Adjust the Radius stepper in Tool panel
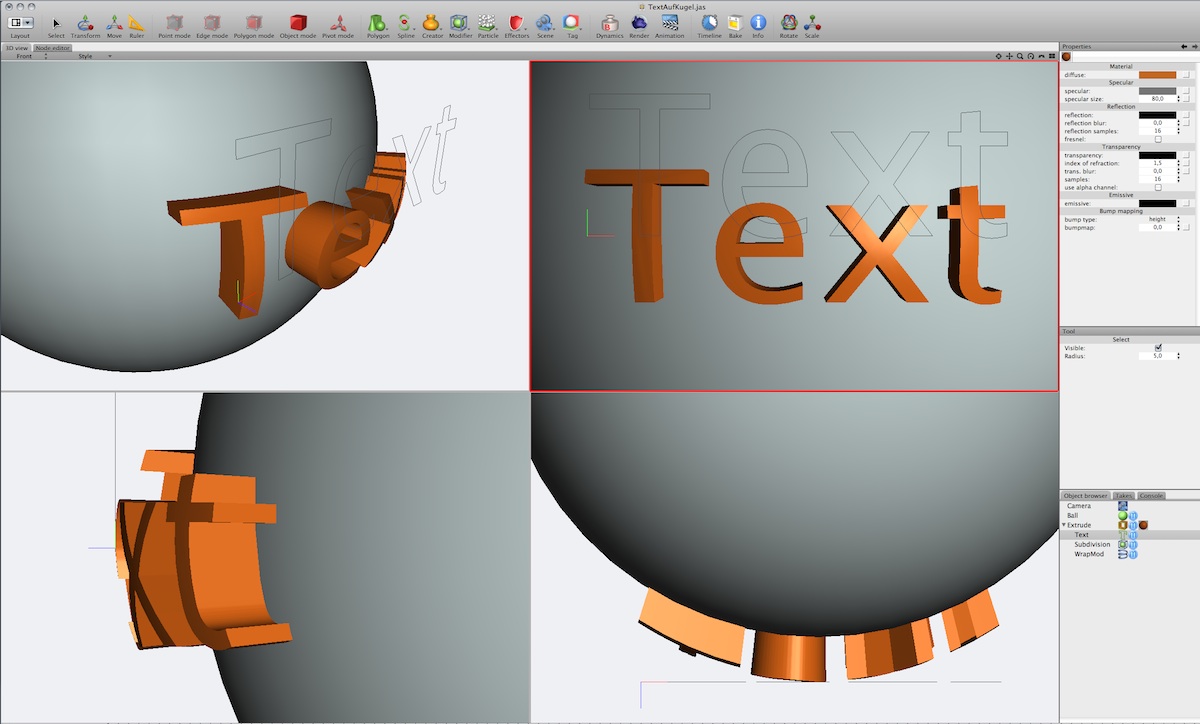Image resolution: width=1200 pixels, height=724 pixels. [1178, 355]
